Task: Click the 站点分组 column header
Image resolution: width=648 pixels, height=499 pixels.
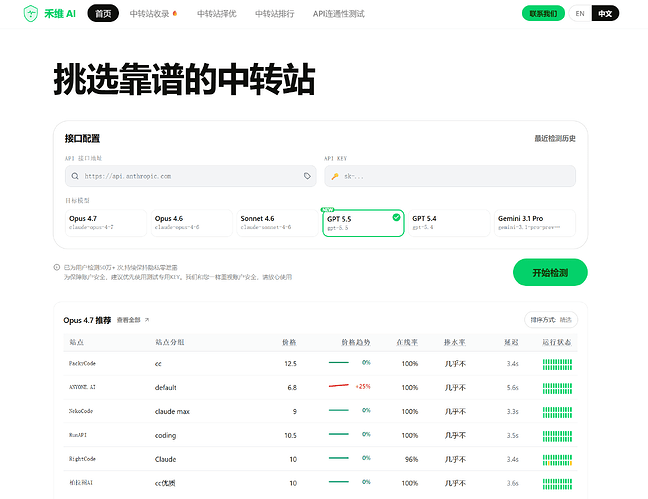Action: pyautogui.click(x=169, y=342)
